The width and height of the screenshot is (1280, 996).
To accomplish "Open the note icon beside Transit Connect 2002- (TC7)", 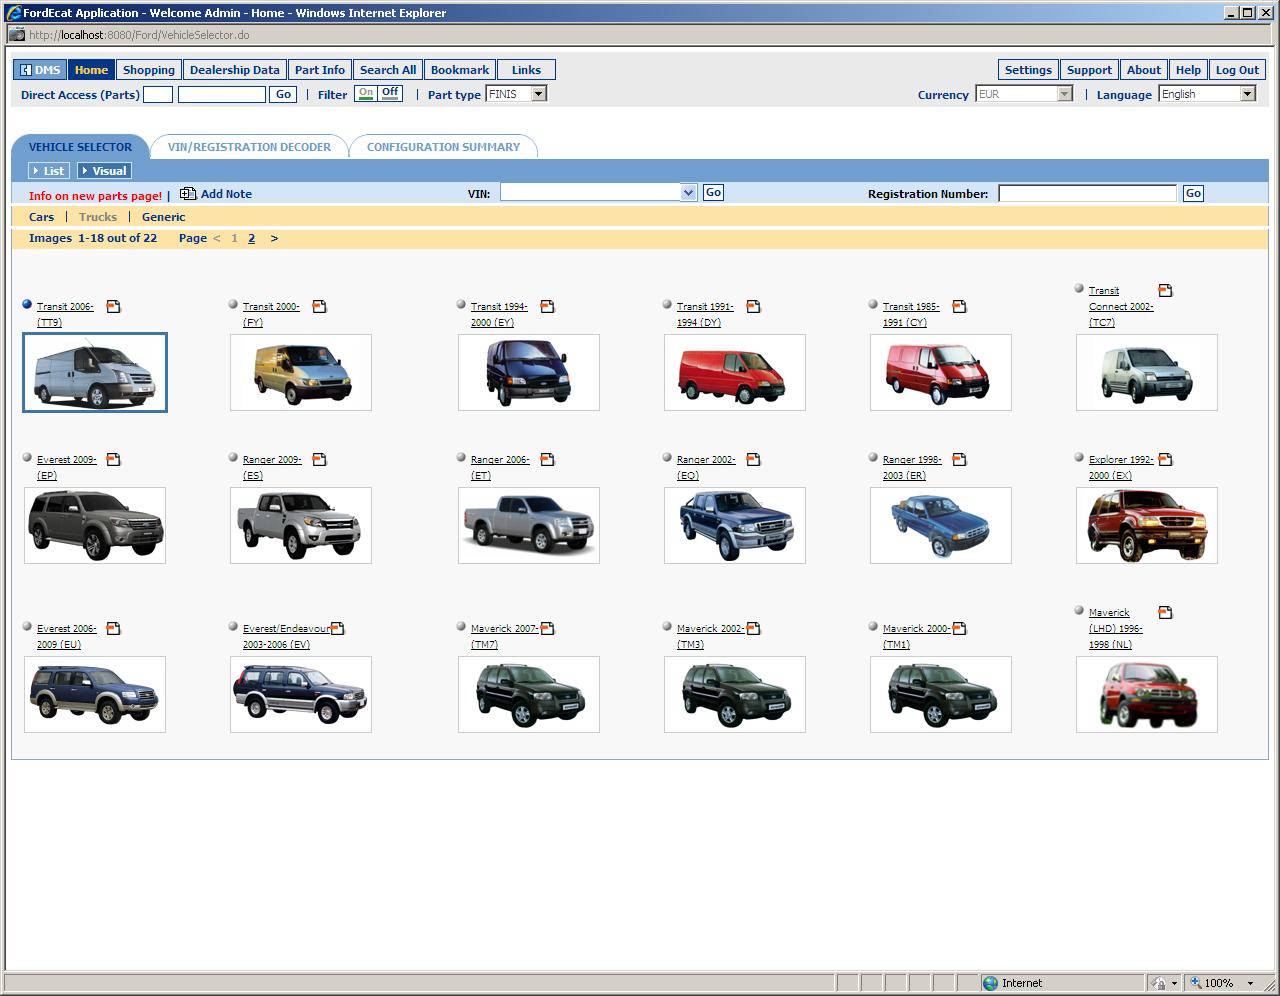I will [1165, 291].
